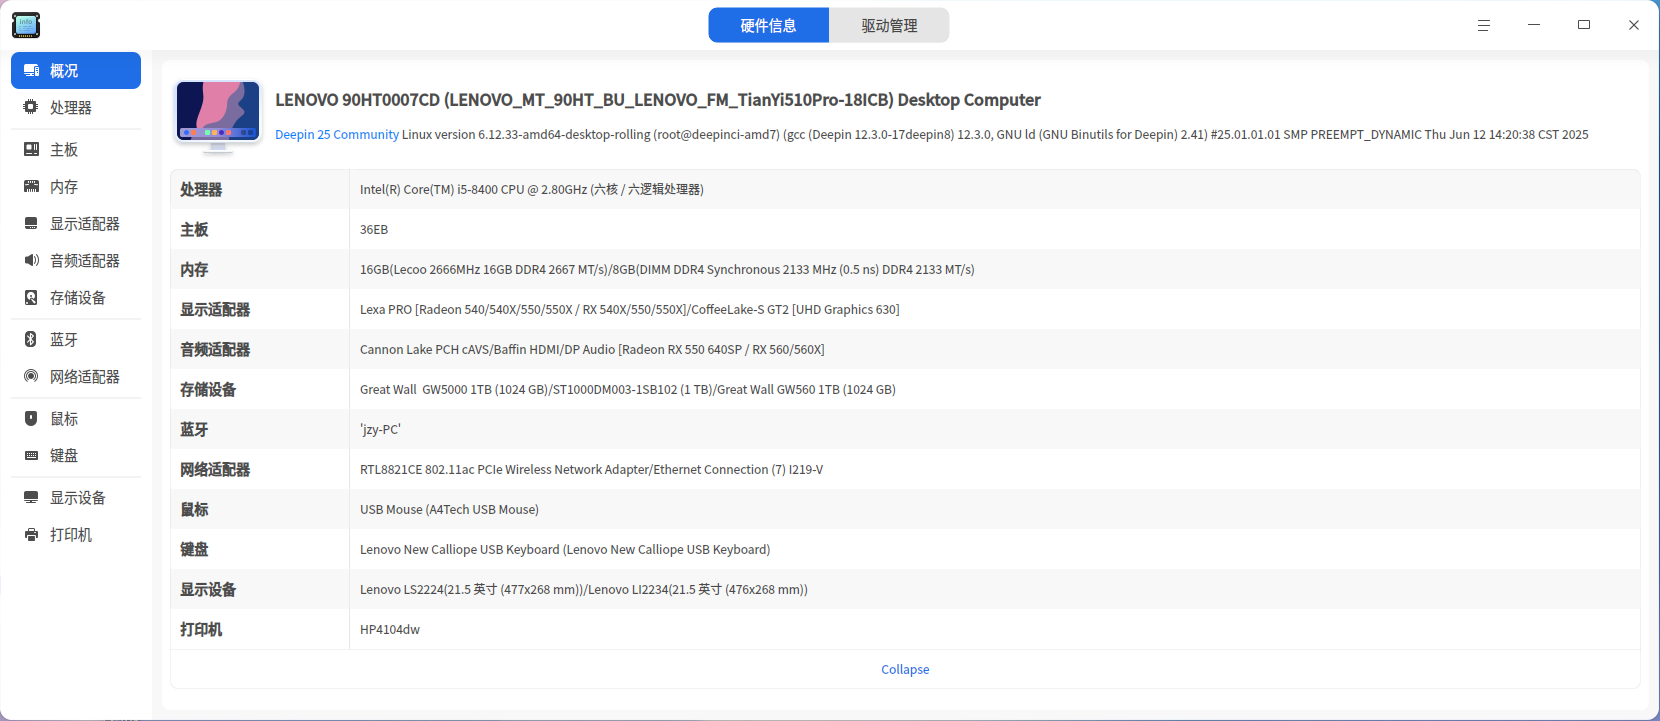Click the 存储设备 storage sidebar icon
This screenshot has width=1660, height=721.
(31, 297)
